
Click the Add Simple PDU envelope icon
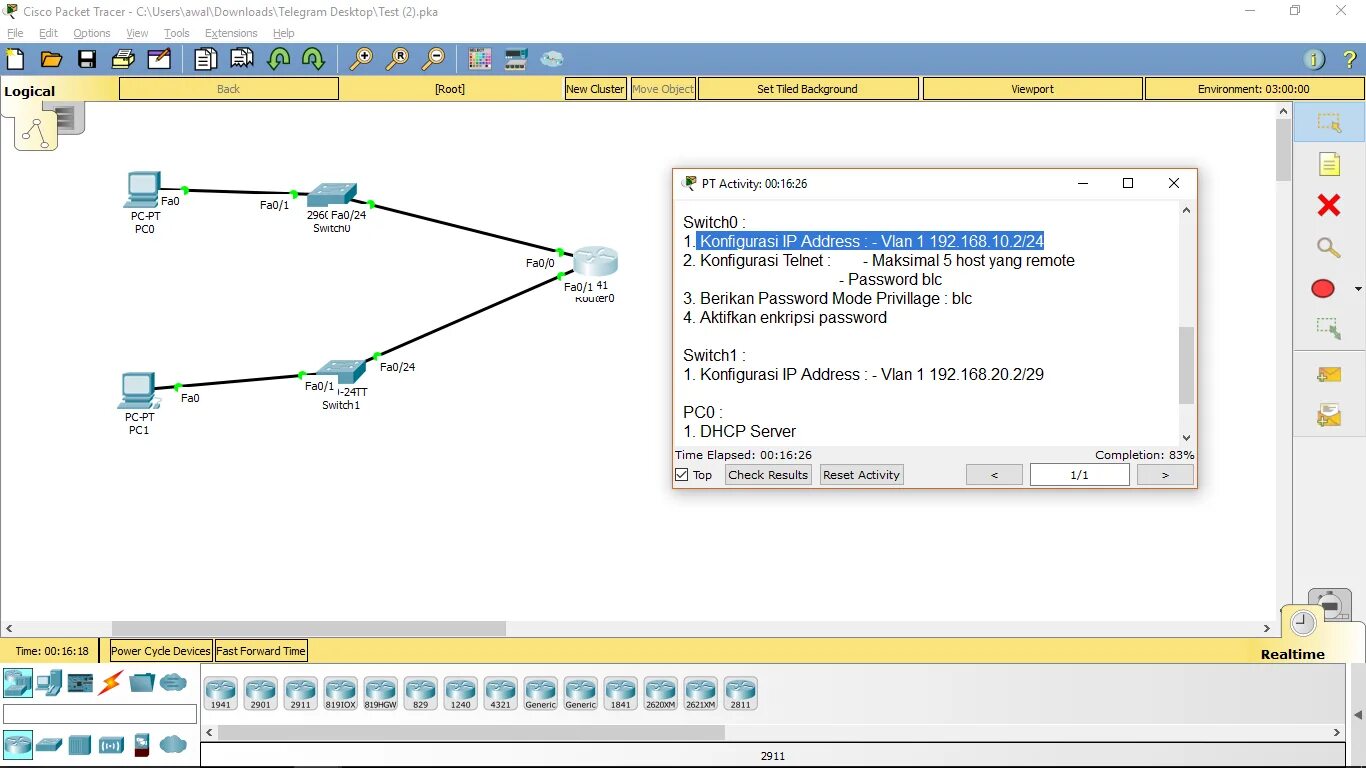[1329, 375]
